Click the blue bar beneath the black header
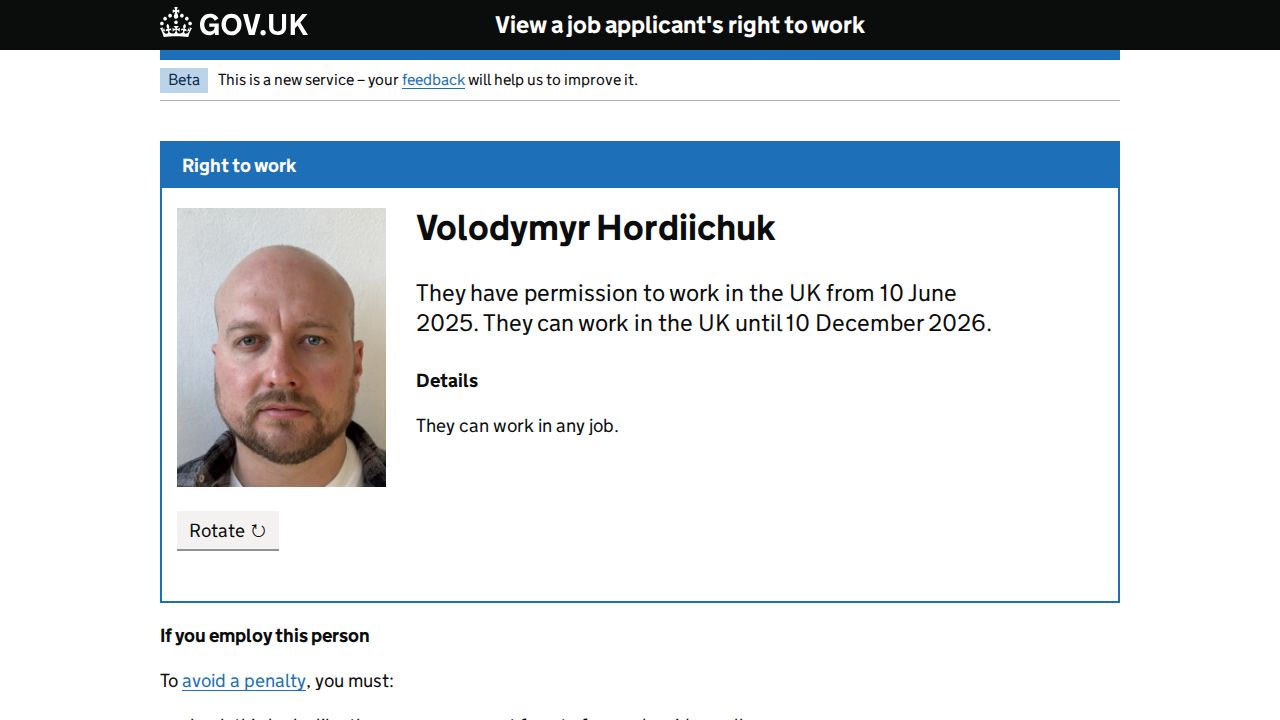The image size is (1280, 720). [x=640, y=55]
